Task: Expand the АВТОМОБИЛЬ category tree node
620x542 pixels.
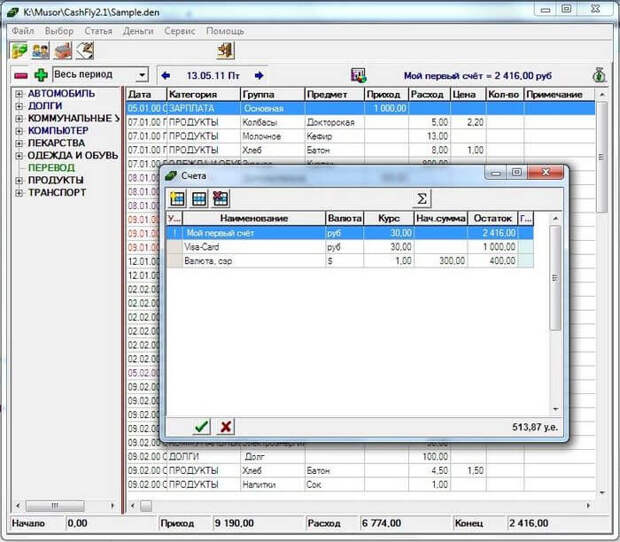Action: click(18, 94)
